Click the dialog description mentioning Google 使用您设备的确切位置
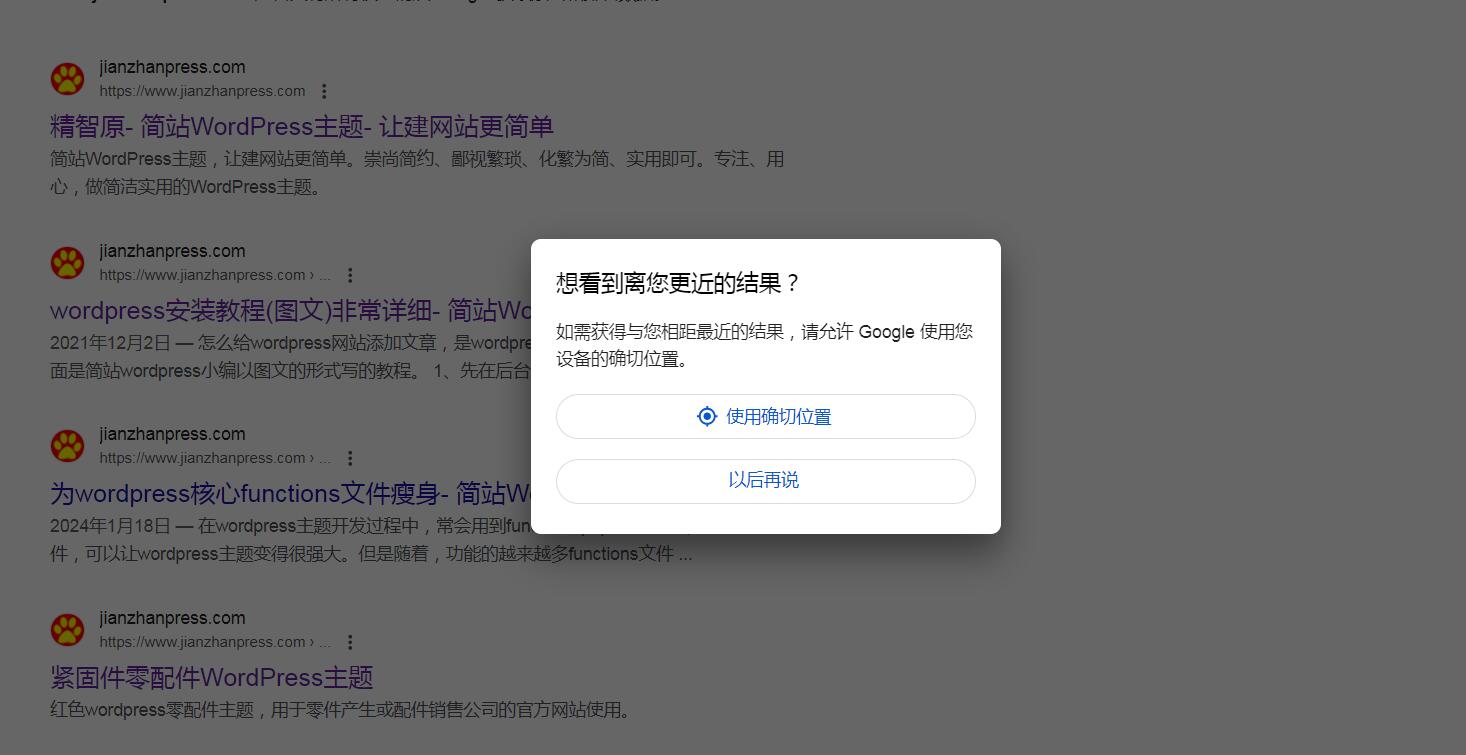This screenshot has width=1466, height=755. click(x=765, y=345)
